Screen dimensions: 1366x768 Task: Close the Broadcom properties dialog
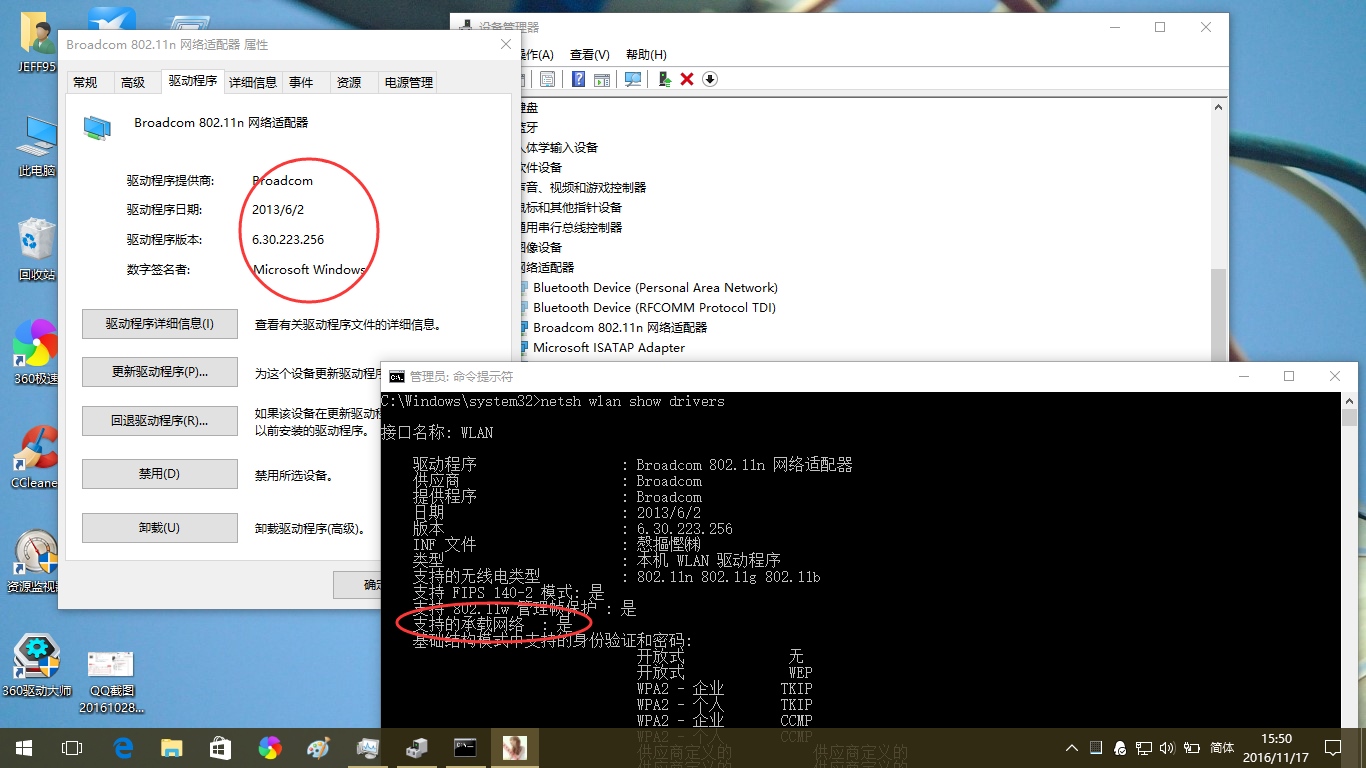pyautogui.click(x=506, y=44)
